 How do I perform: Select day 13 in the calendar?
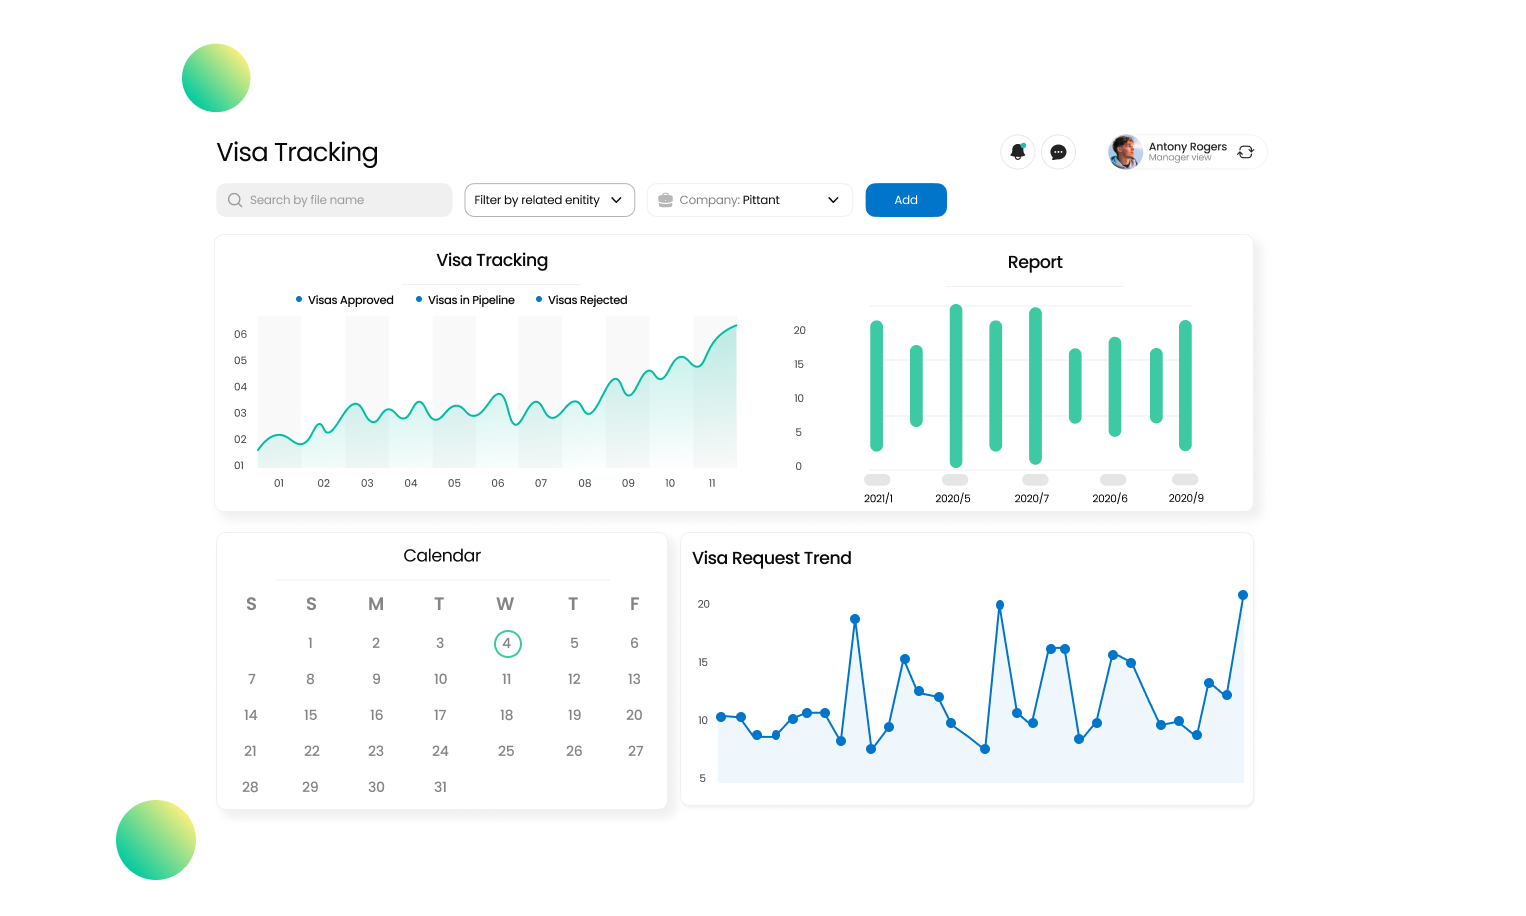(x=634, y=679)
